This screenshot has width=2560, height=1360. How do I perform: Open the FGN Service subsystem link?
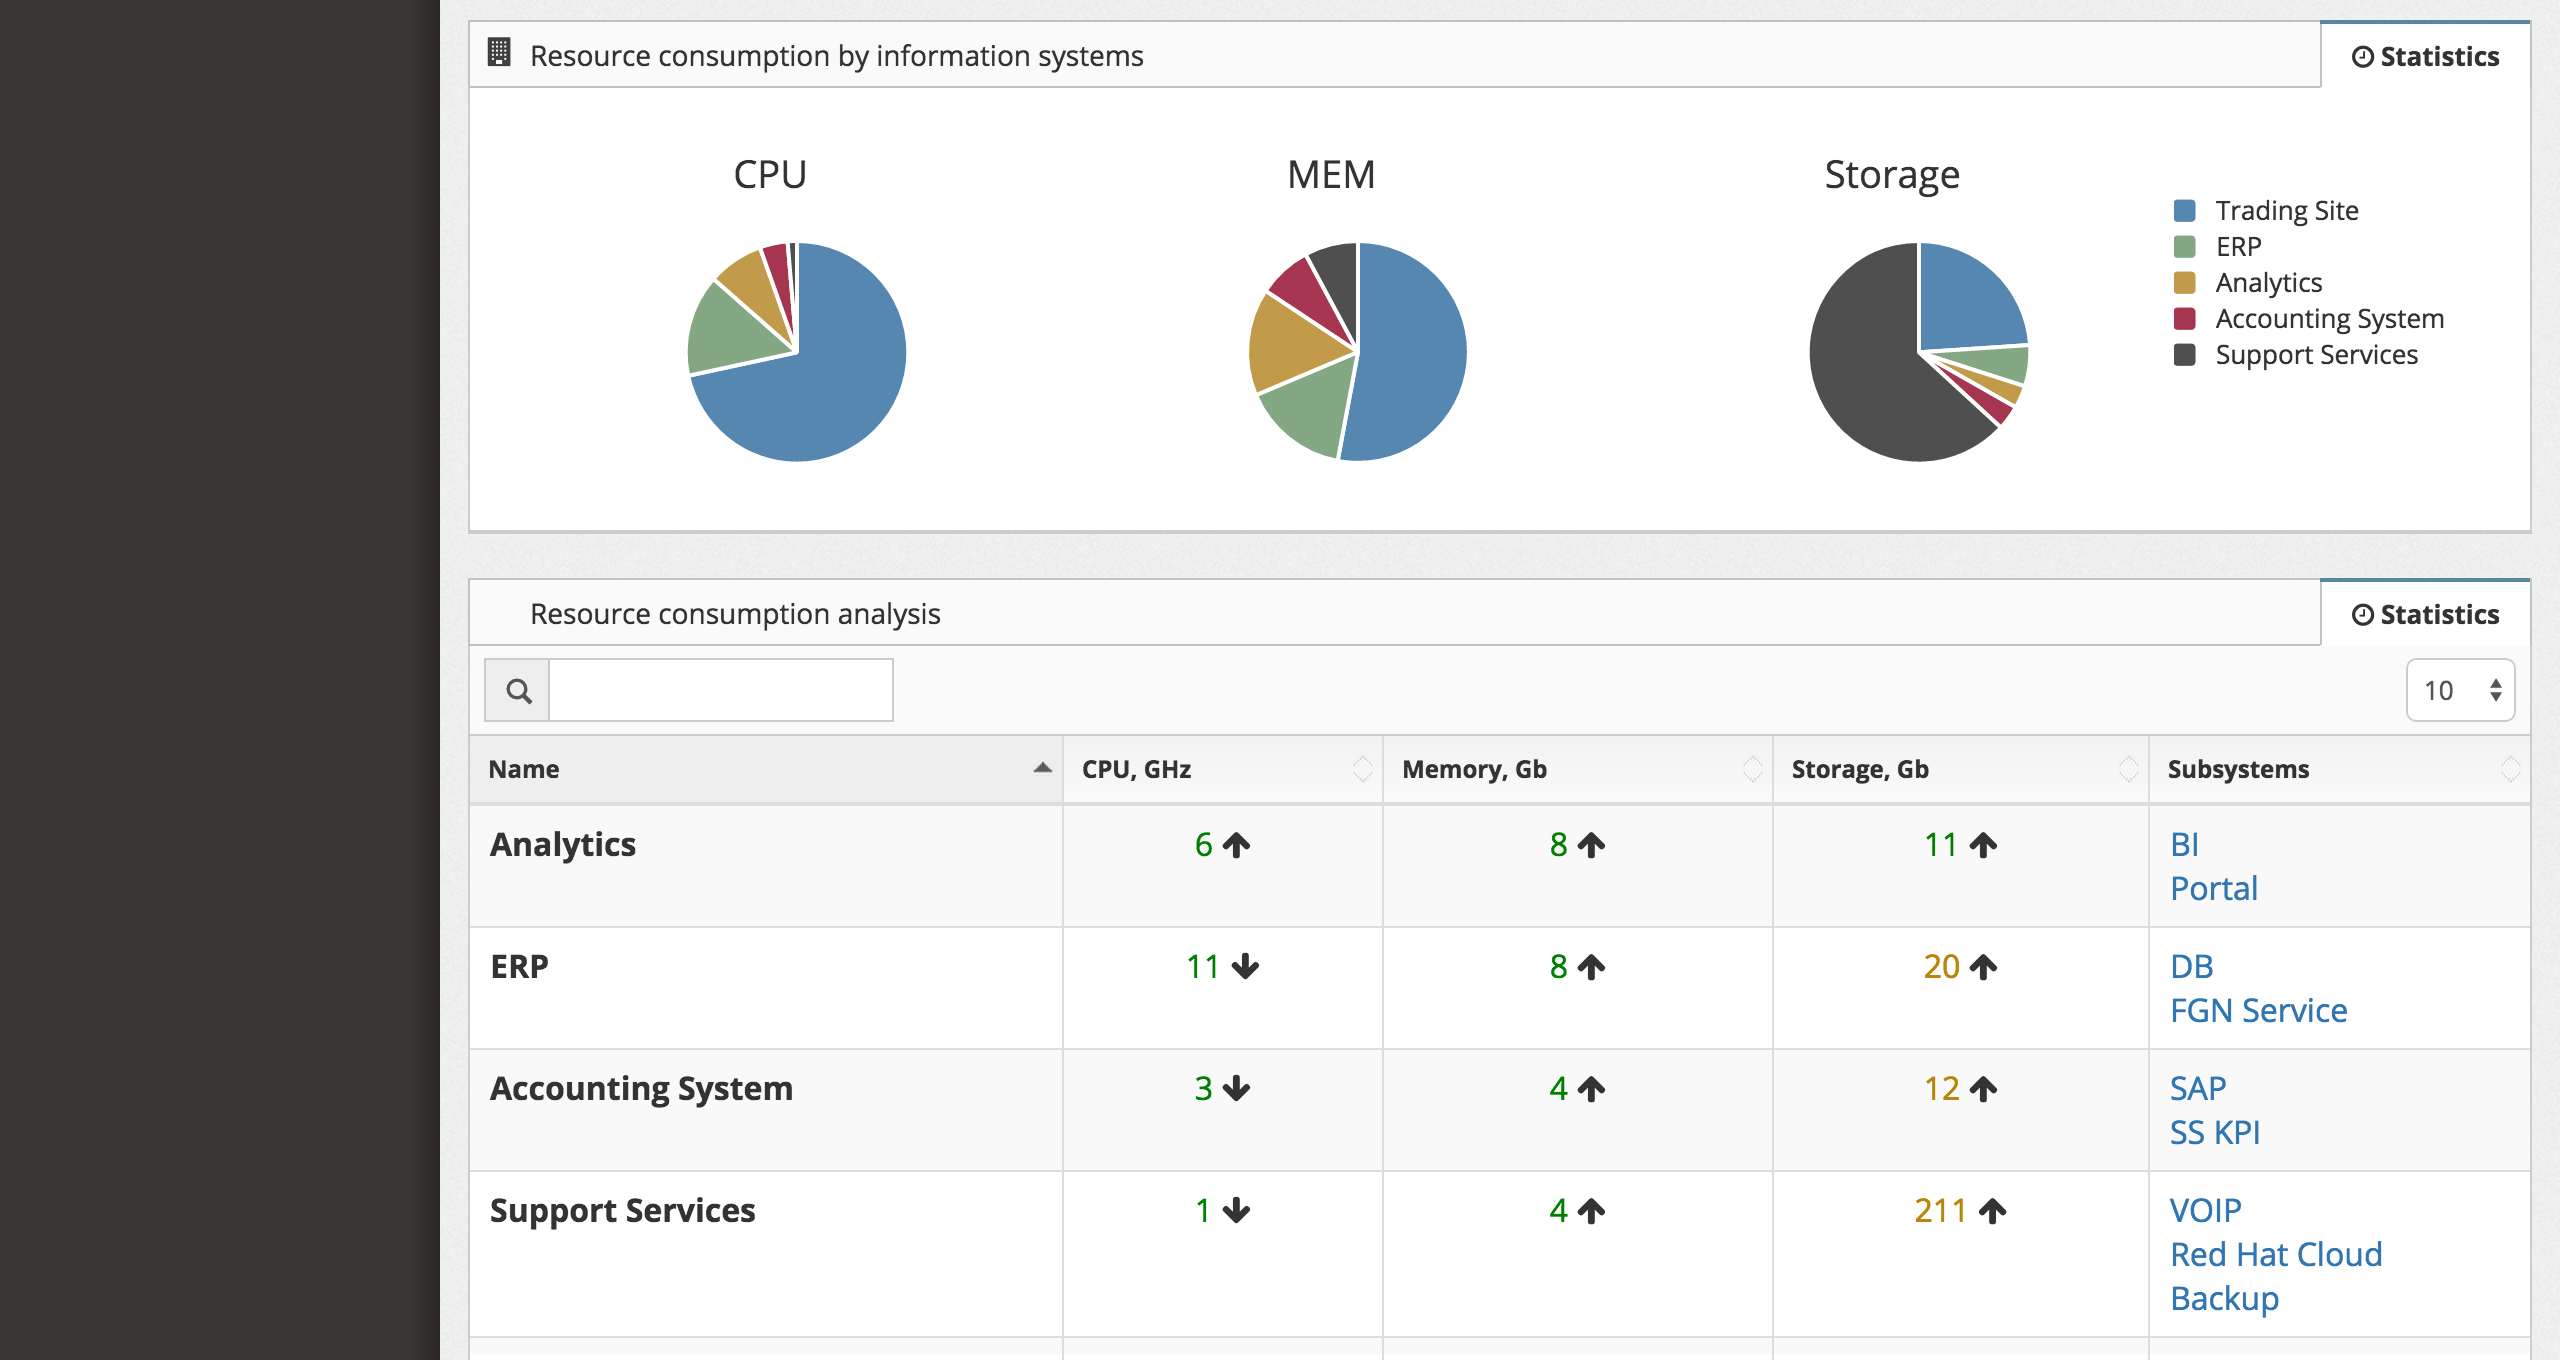pyautogui.click(x=2258, y=1011)
